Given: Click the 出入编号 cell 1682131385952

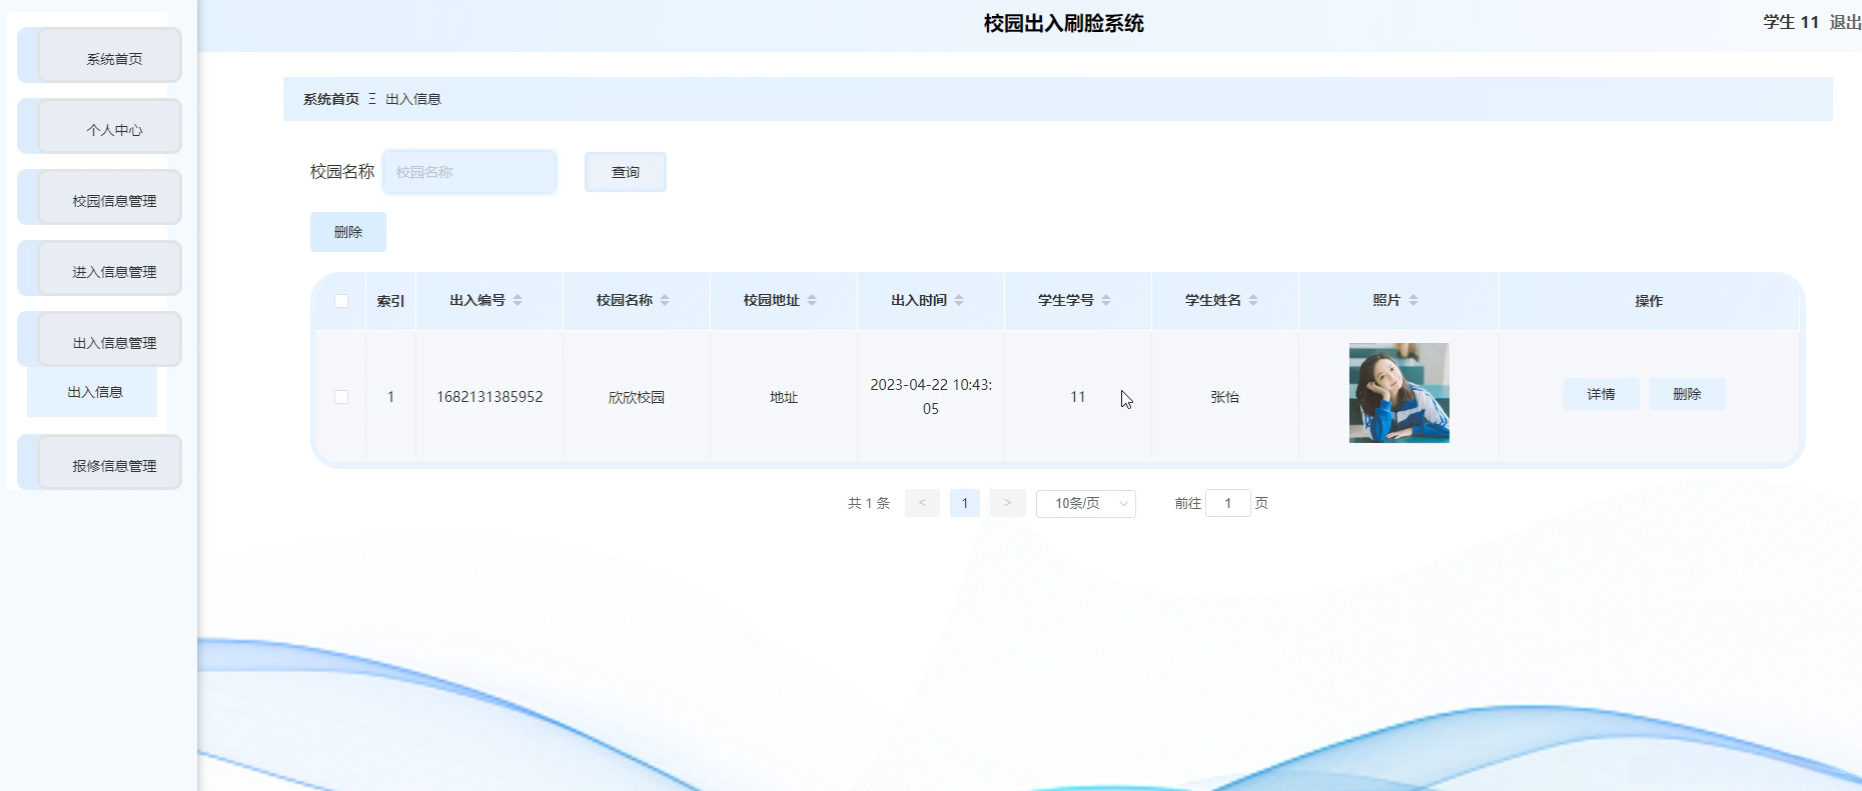Looking at the screenshot, I should coord(490,397).
